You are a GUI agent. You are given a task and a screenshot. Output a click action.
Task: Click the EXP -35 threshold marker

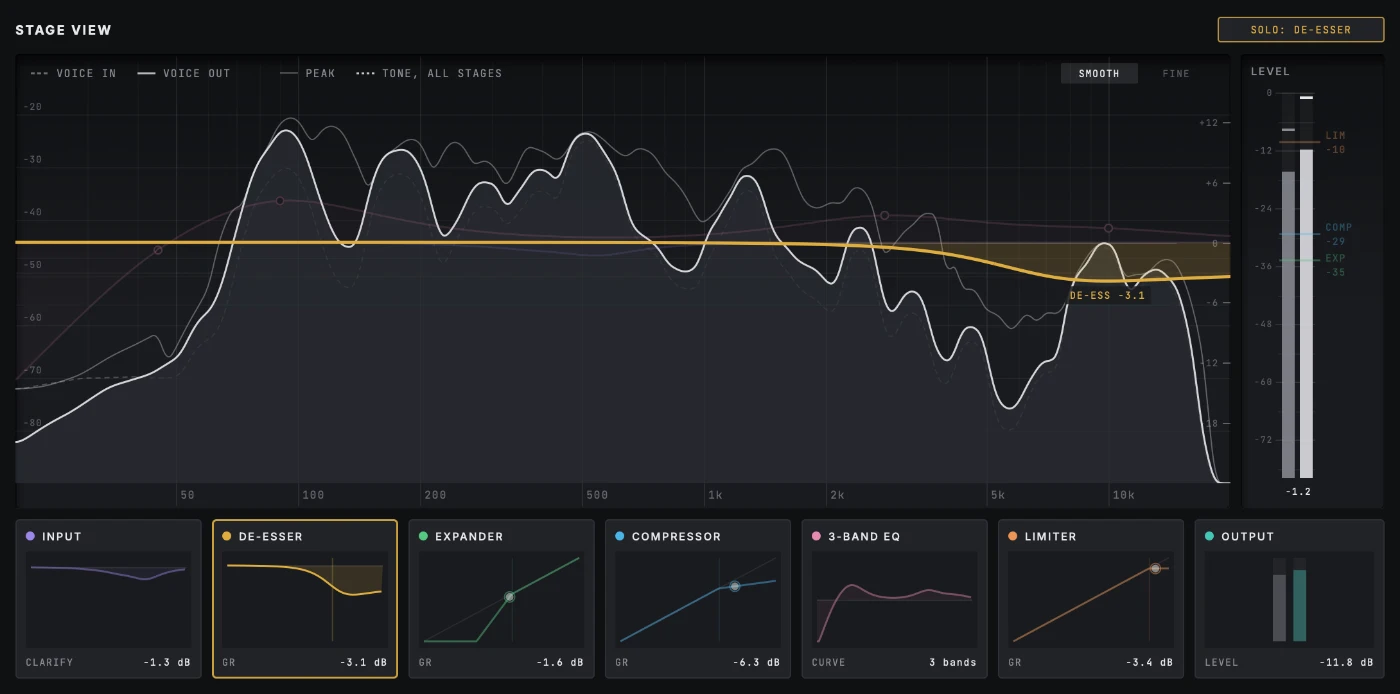tap(1336, 265)
